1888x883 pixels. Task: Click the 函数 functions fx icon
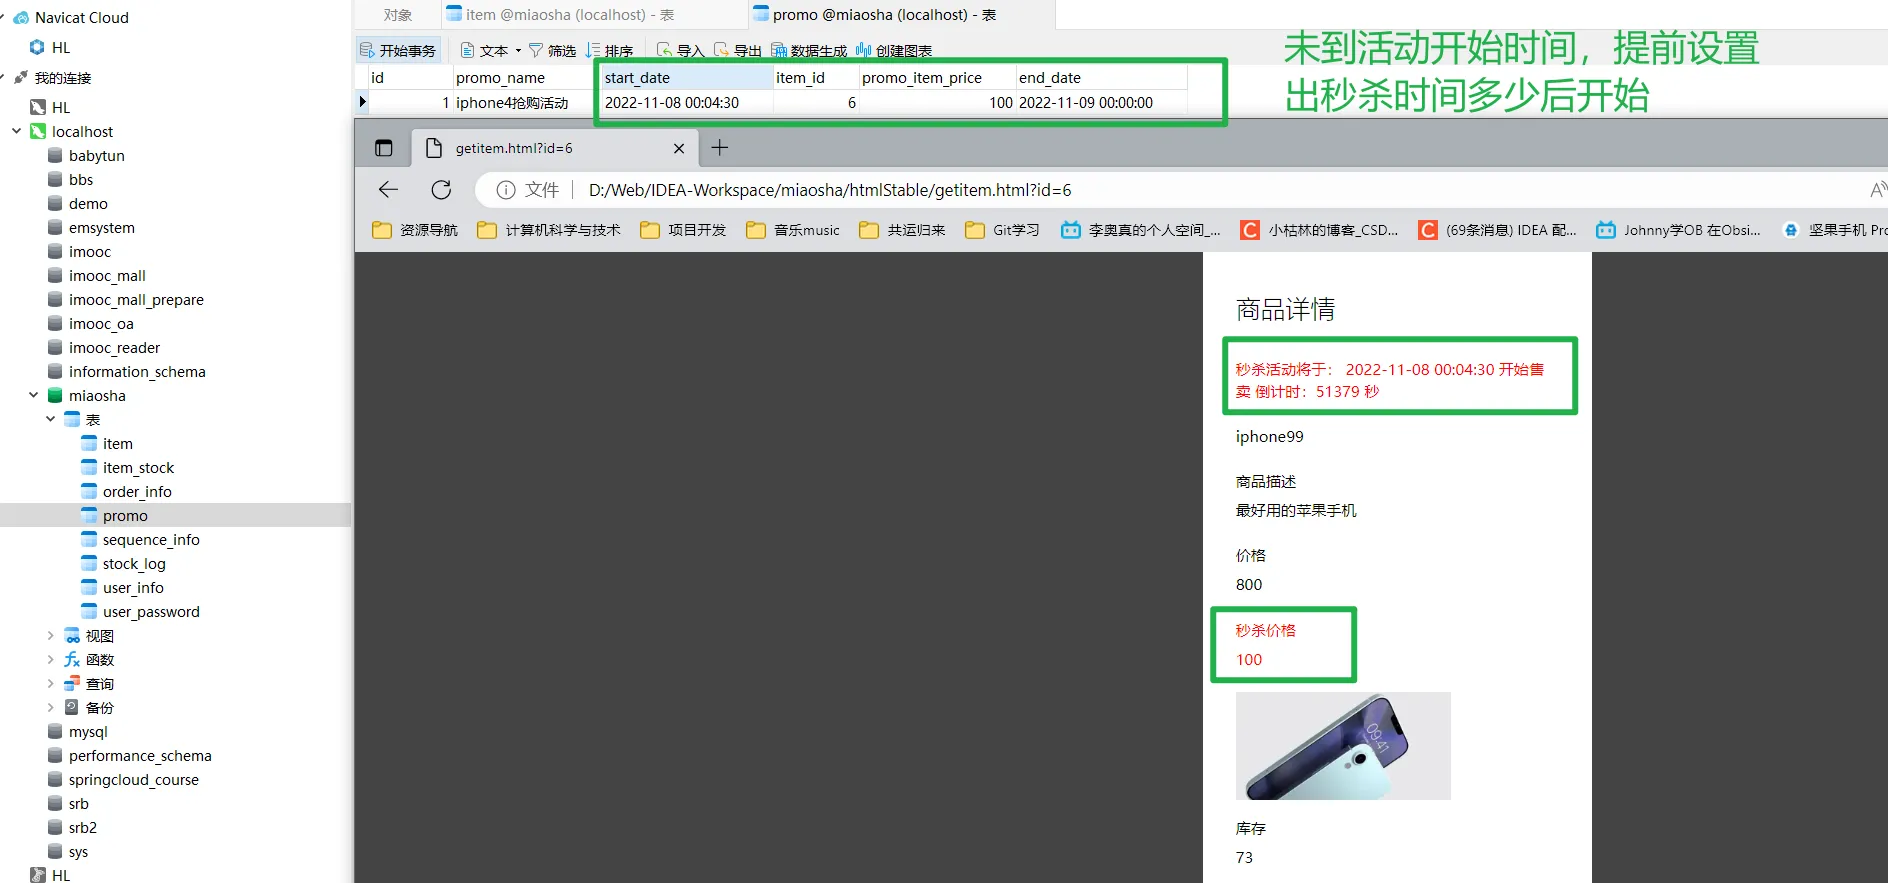(72, 660)
